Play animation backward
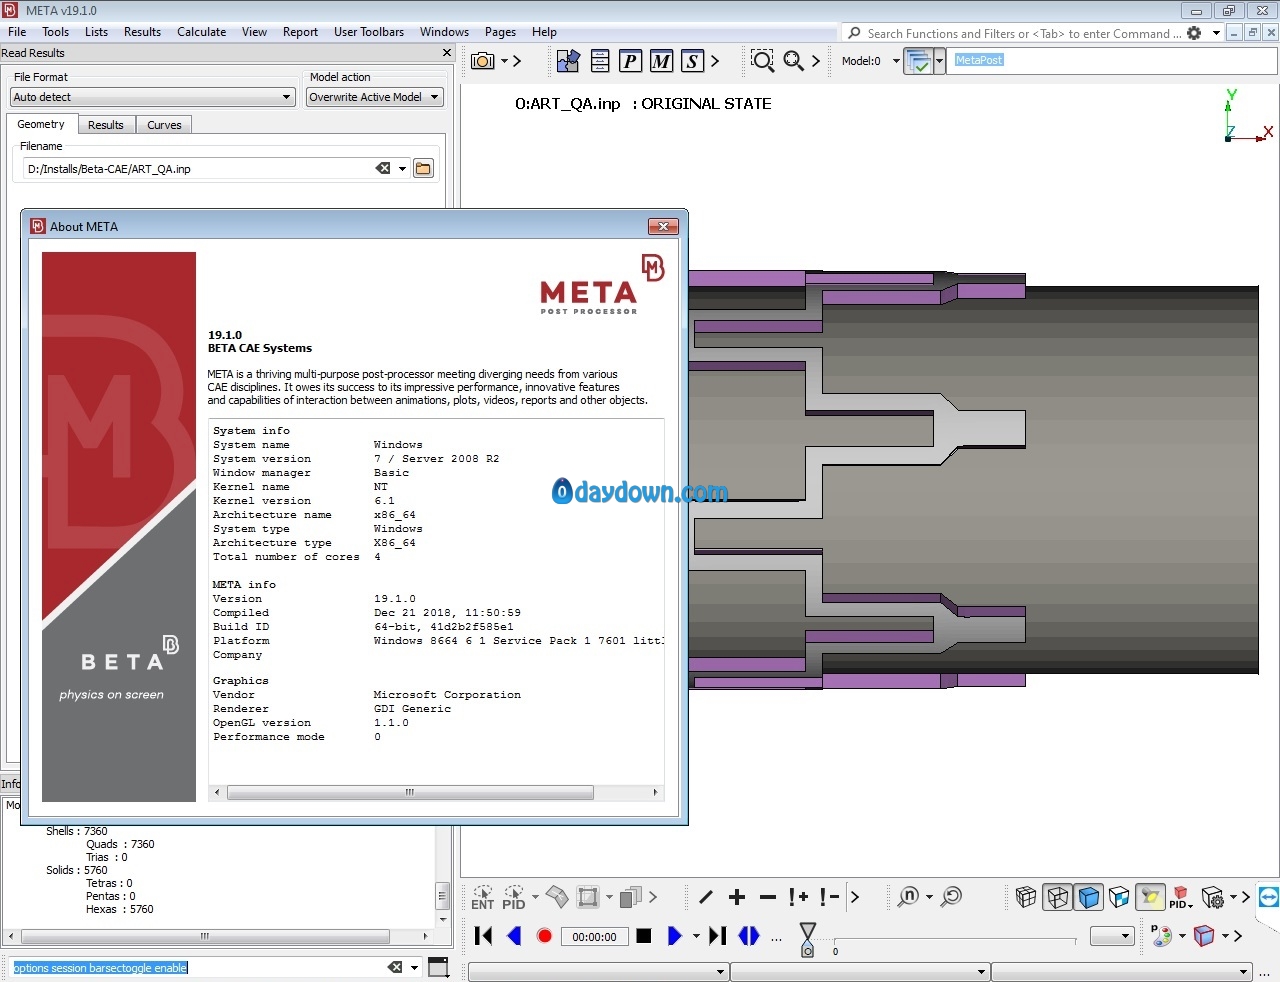The image size is (1280, 982). 514,936
